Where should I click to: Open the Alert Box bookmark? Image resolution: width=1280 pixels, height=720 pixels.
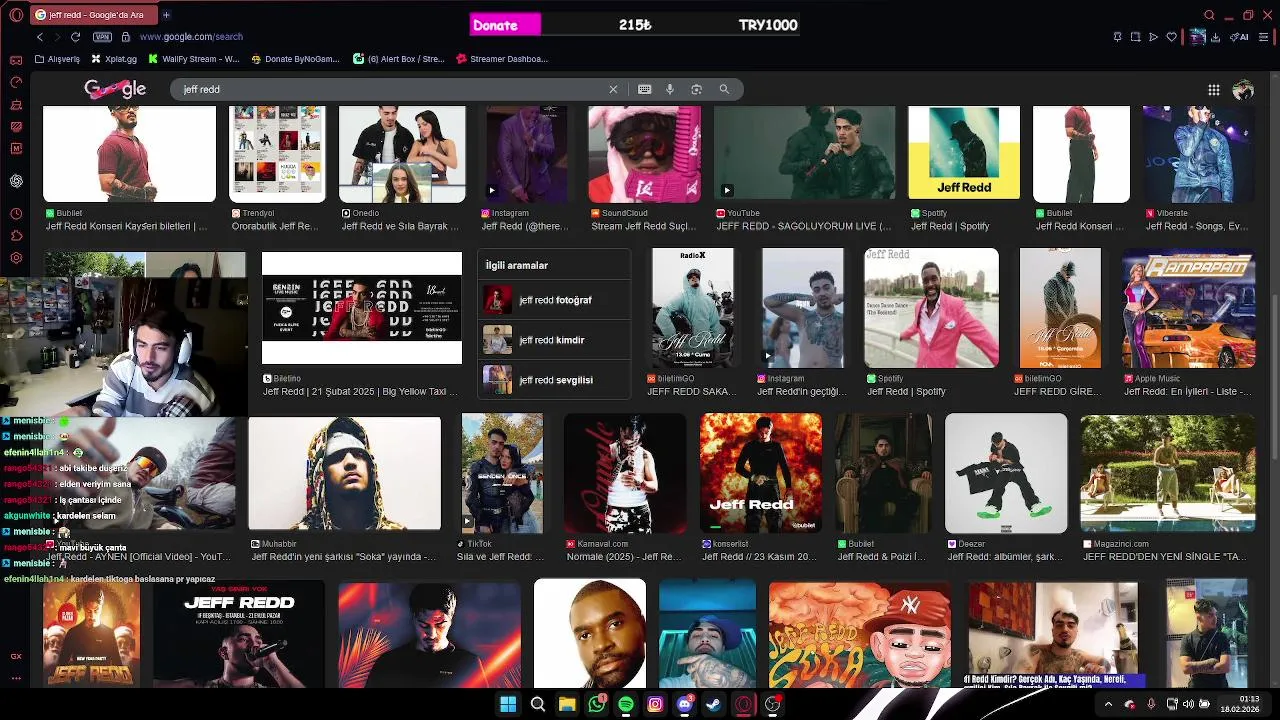pos(399,59)
